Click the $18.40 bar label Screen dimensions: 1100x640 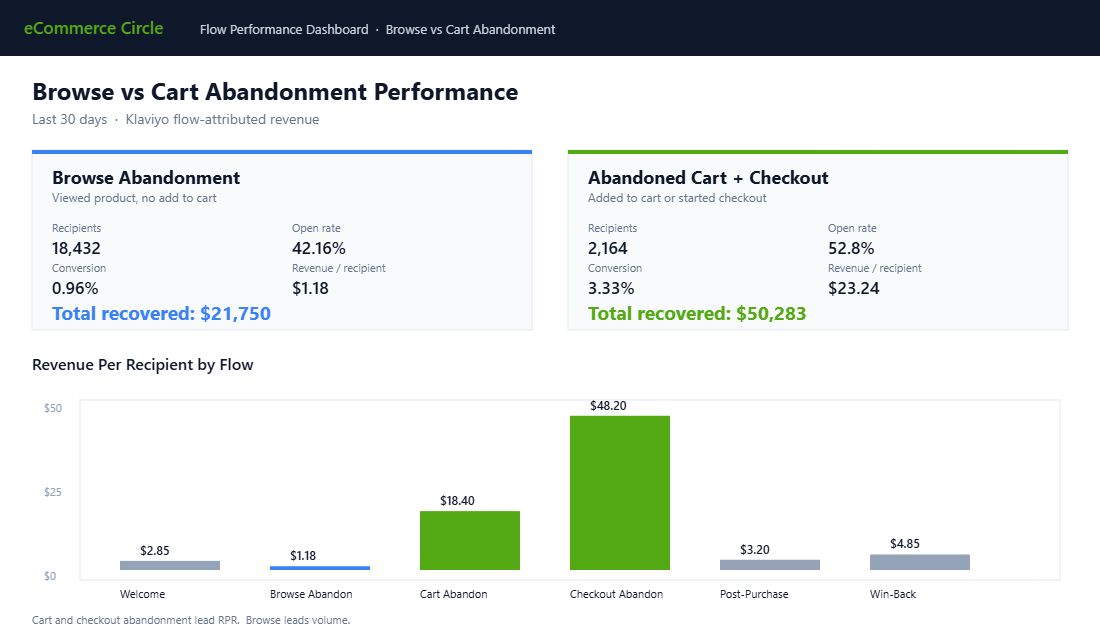[x=457, y=501]
